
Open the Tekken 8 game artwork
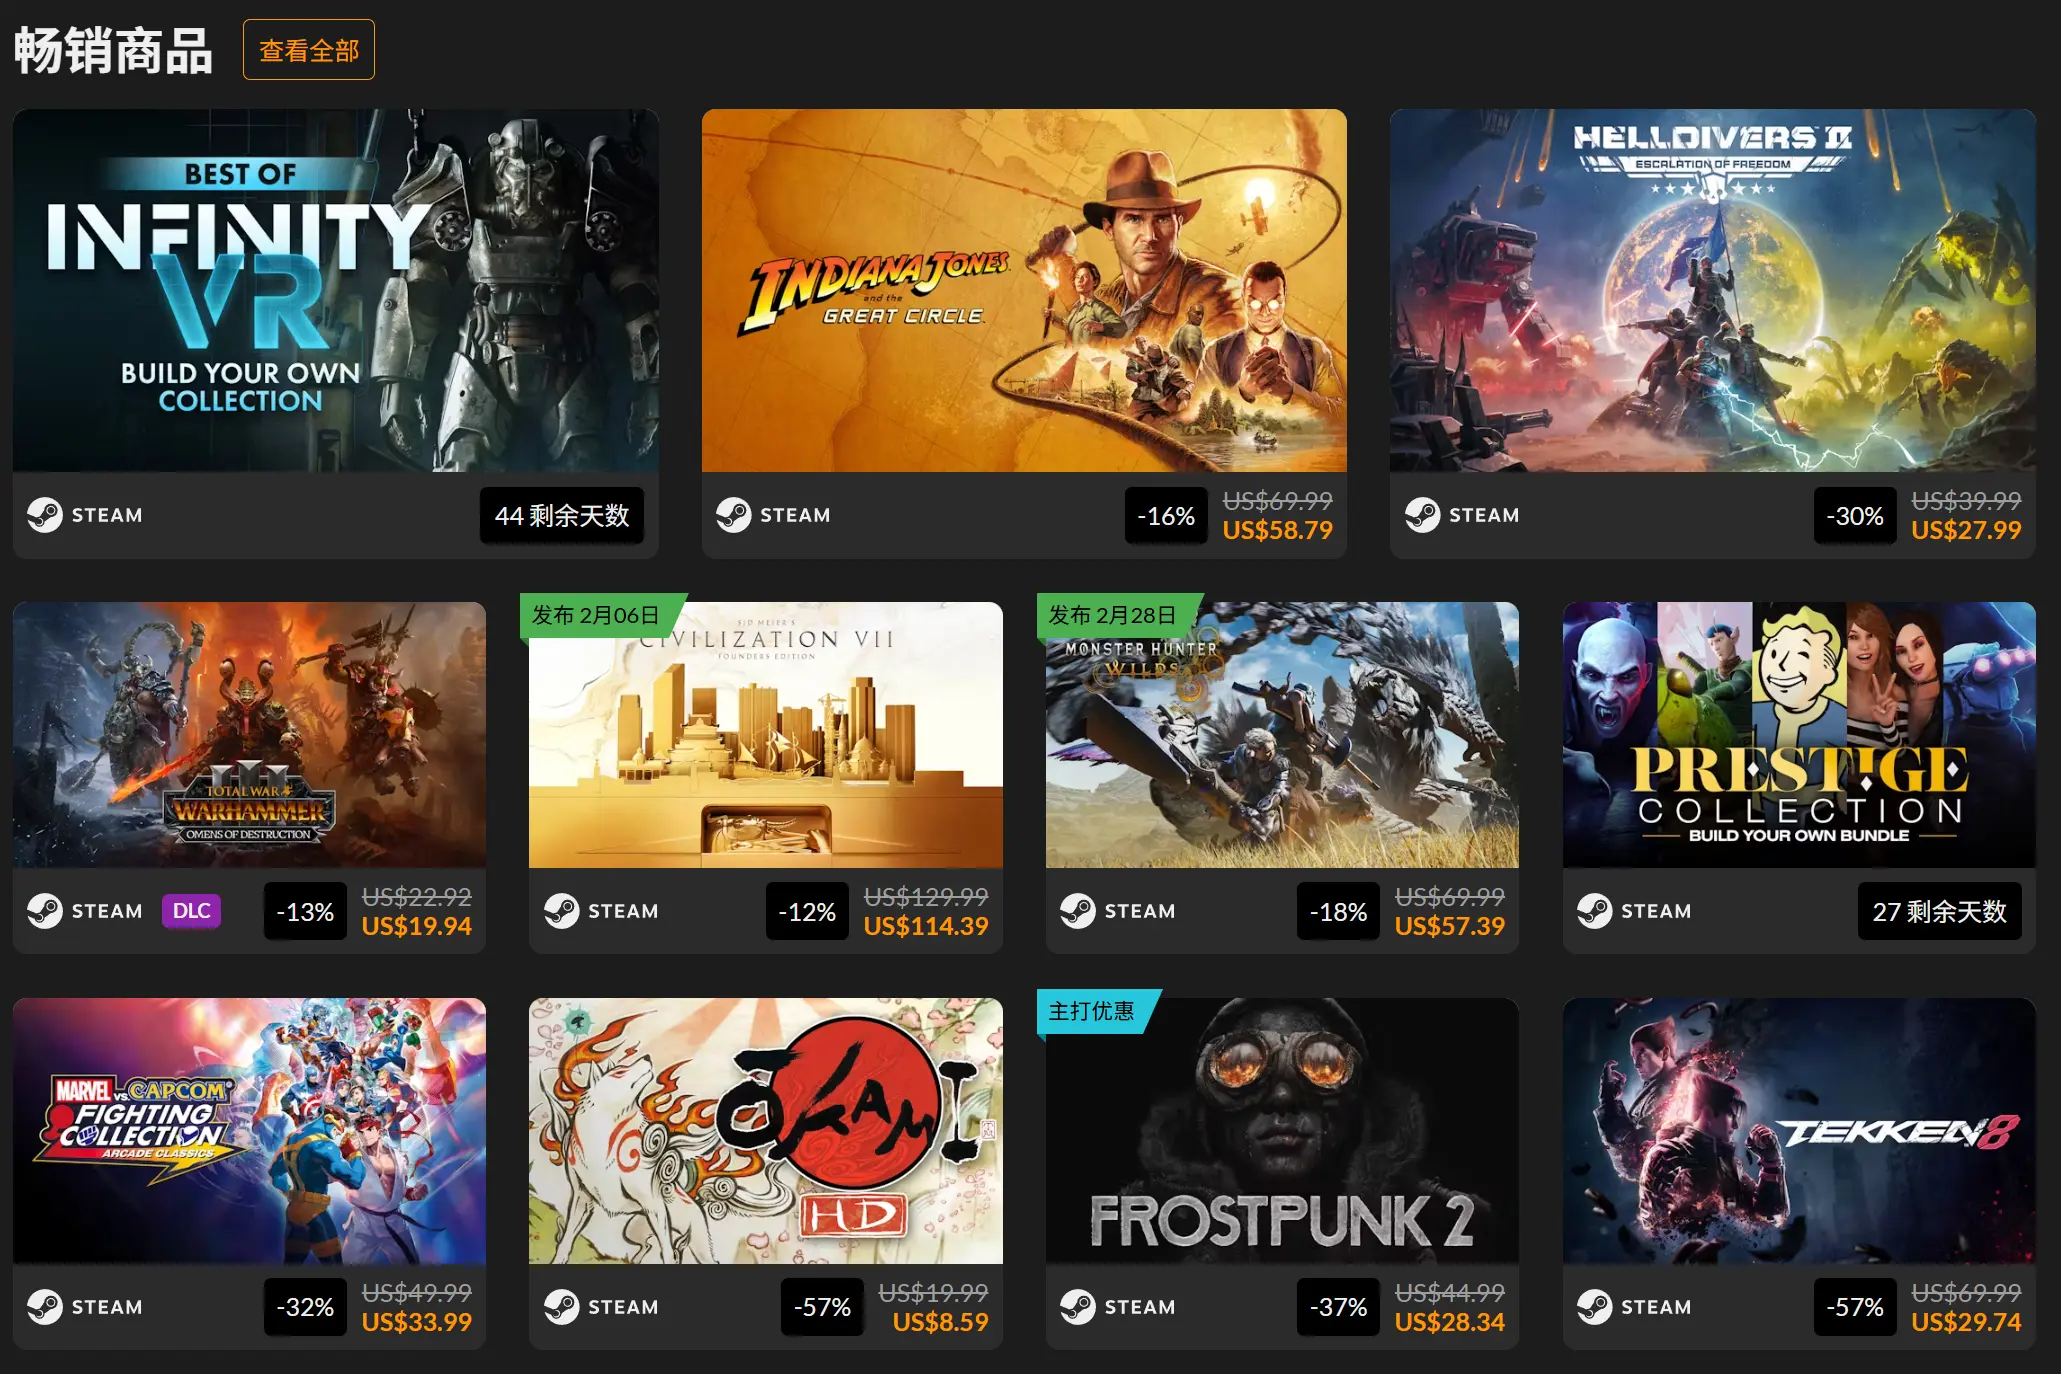click(x=1799, y=1131)
